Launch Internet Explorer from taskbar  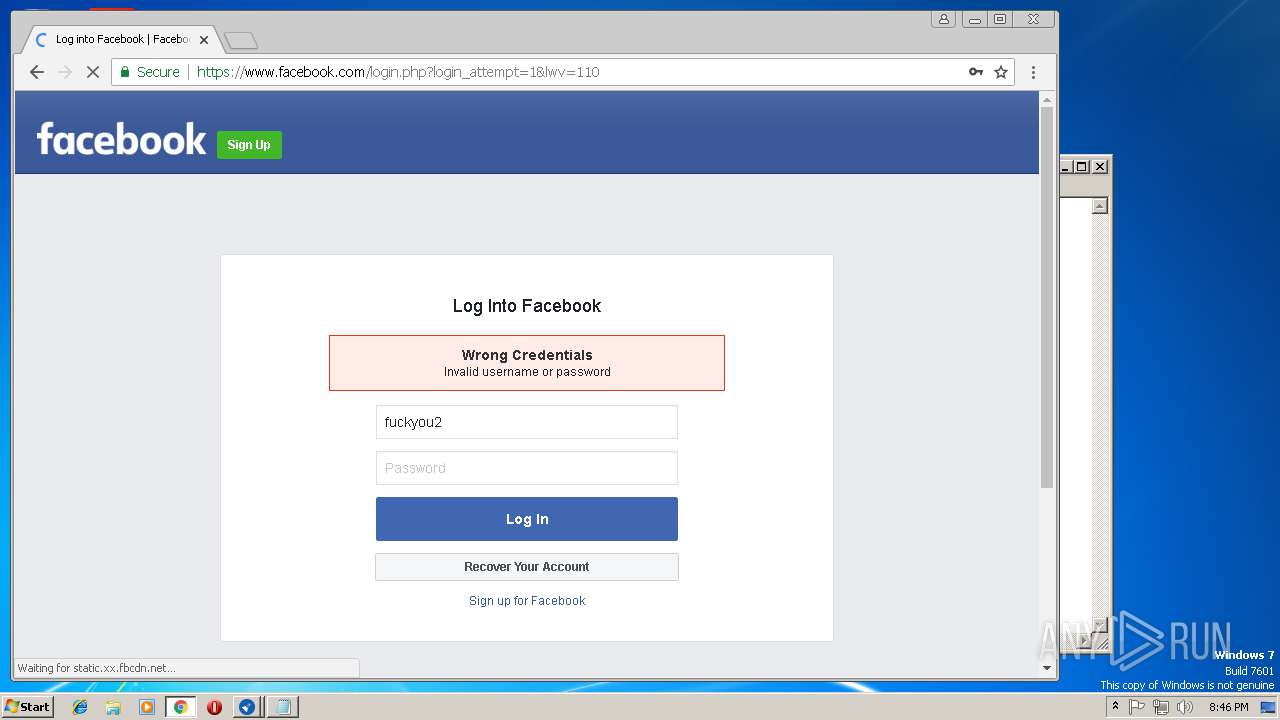coord(80,707)
